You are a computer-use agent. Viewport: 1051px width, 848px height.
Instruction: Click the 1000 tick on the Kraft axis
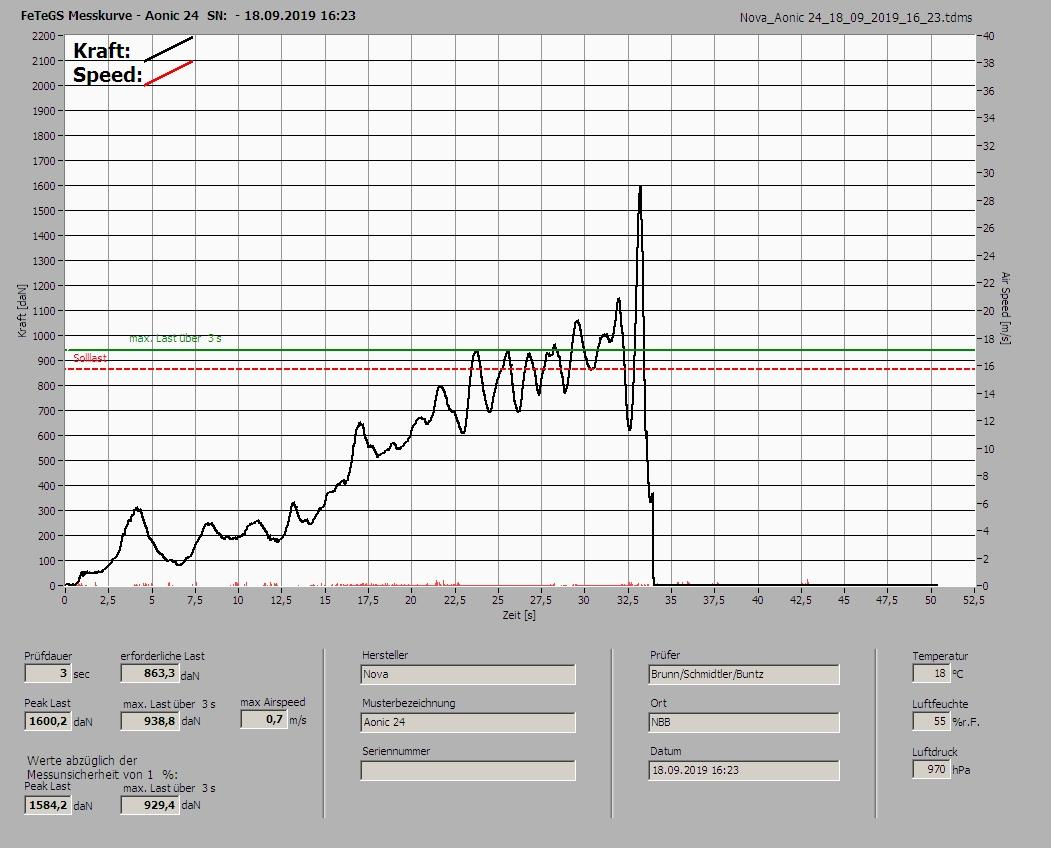coord(43,336)
